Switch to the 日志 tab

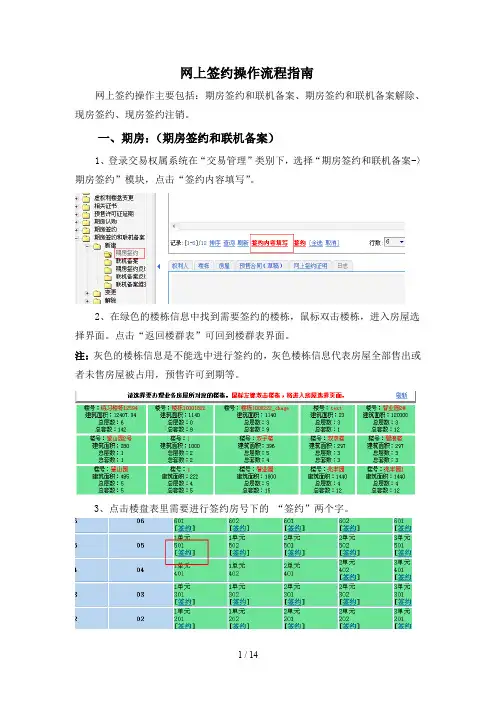[x=342, y=265]
